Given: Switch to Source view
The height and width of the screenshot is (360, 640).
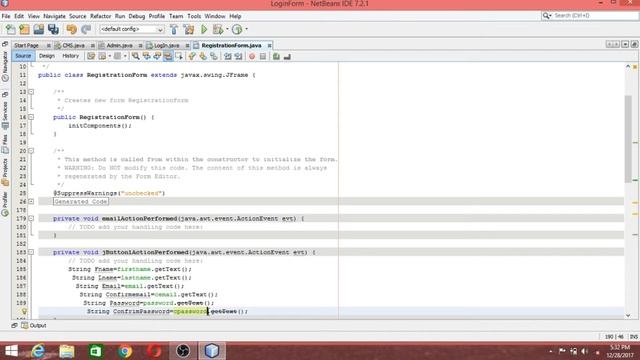Looking at the screenshot, I should pyautogui.click(x=23, y=56).
